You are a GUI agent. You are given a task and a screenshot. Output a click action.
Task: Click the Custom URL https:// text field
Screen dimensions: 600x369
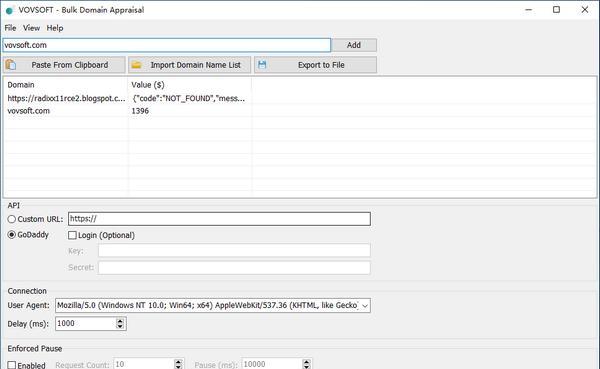pos(219,219)
